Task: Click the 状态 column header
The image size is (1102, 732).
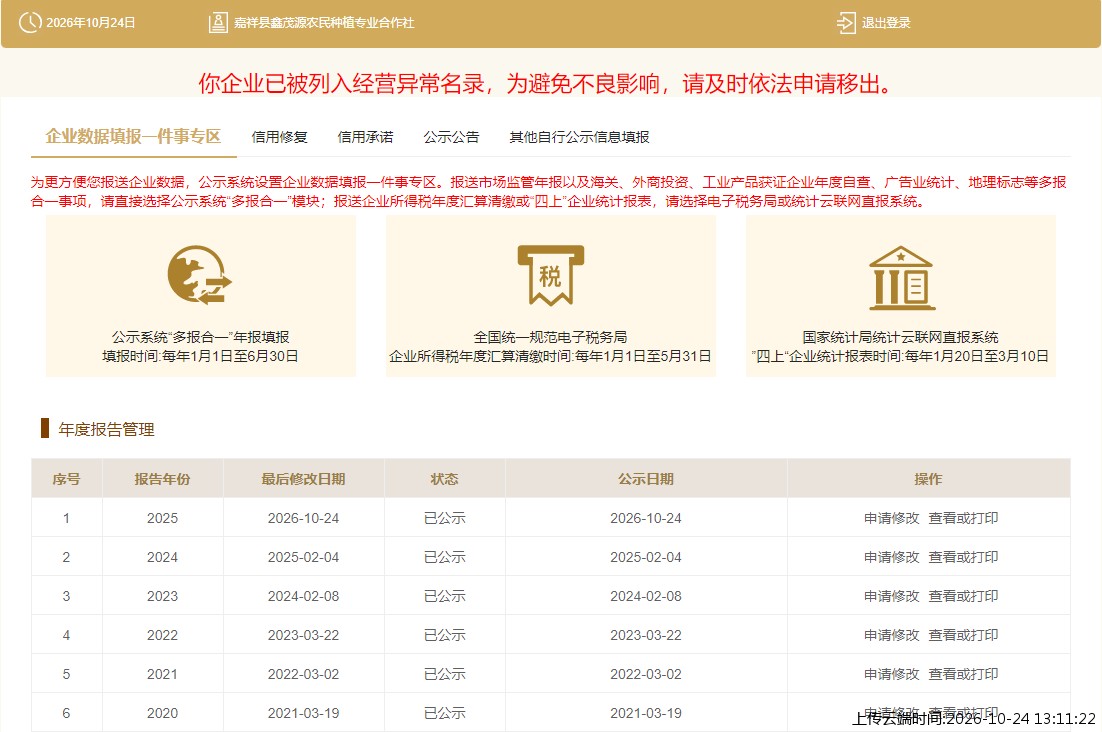Action: (x=444, y=479)
